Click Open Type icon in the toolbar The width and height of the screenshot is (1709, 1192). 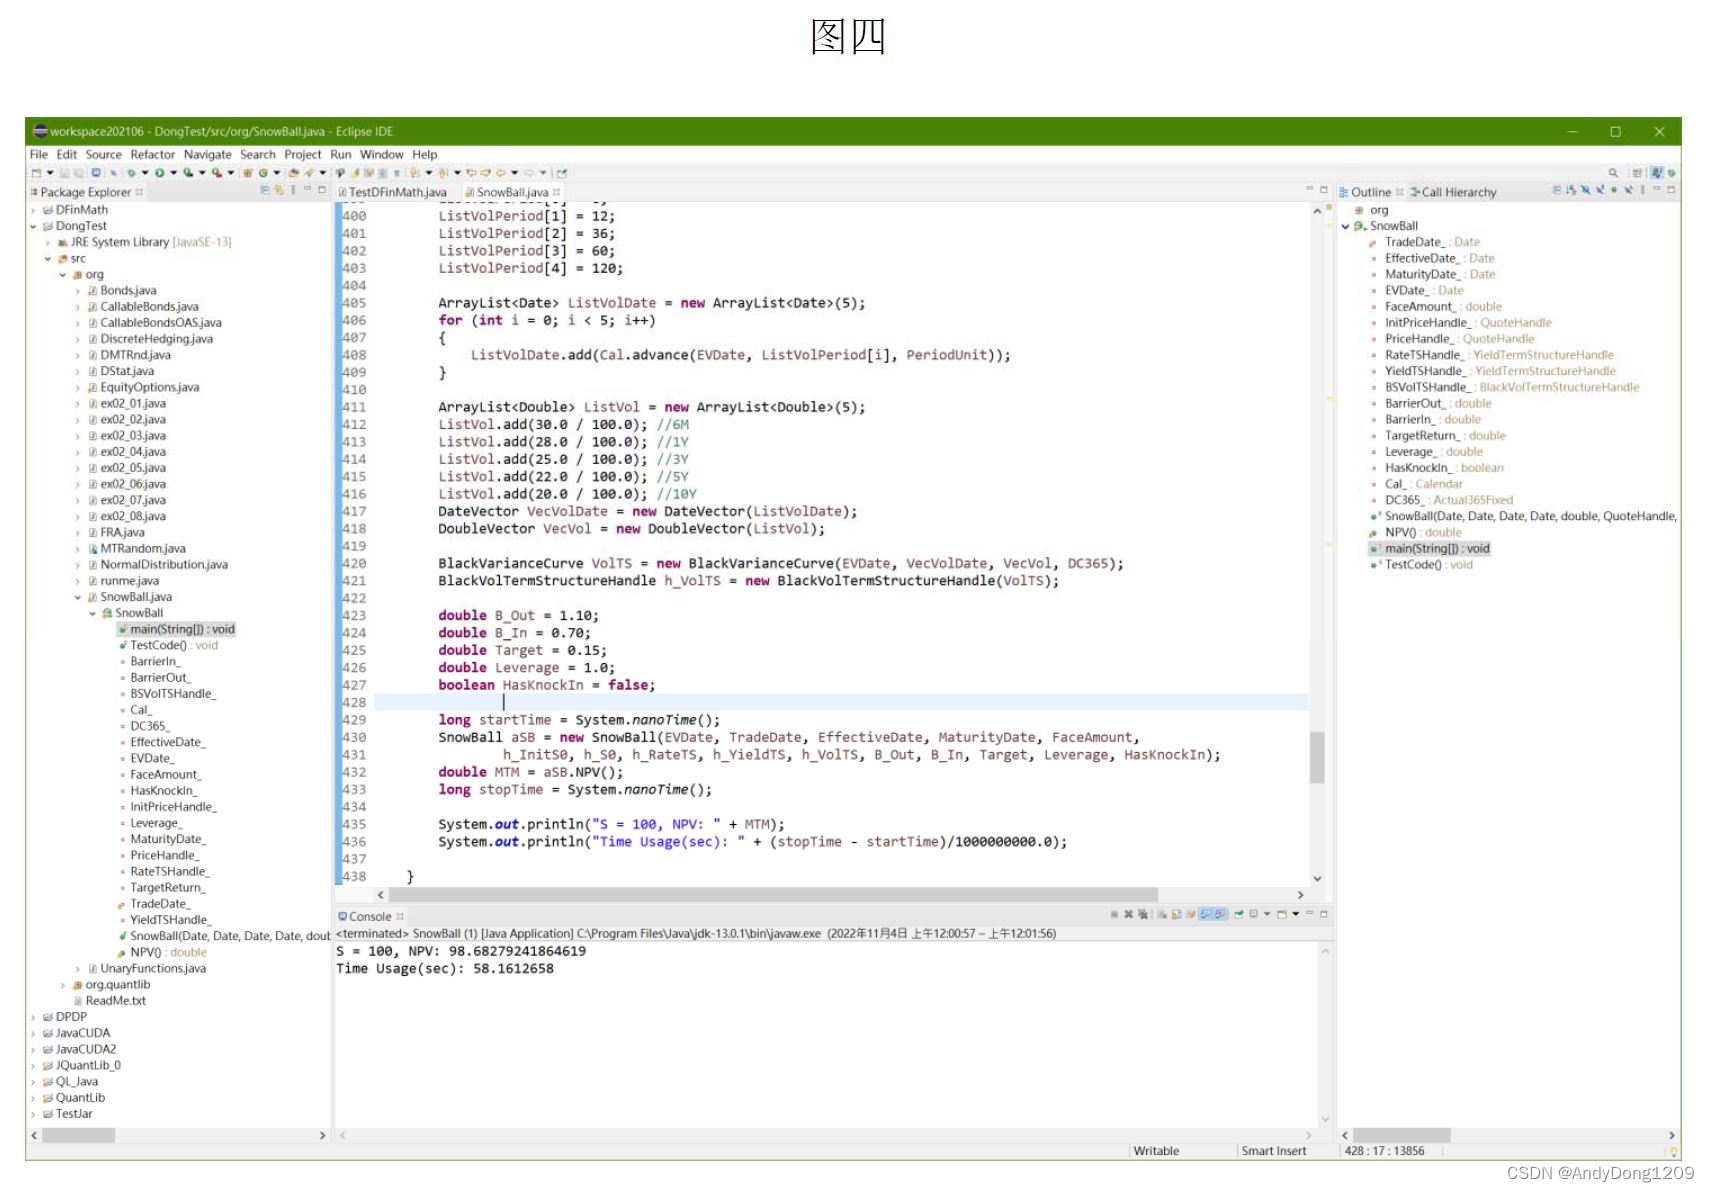[294, 173]
